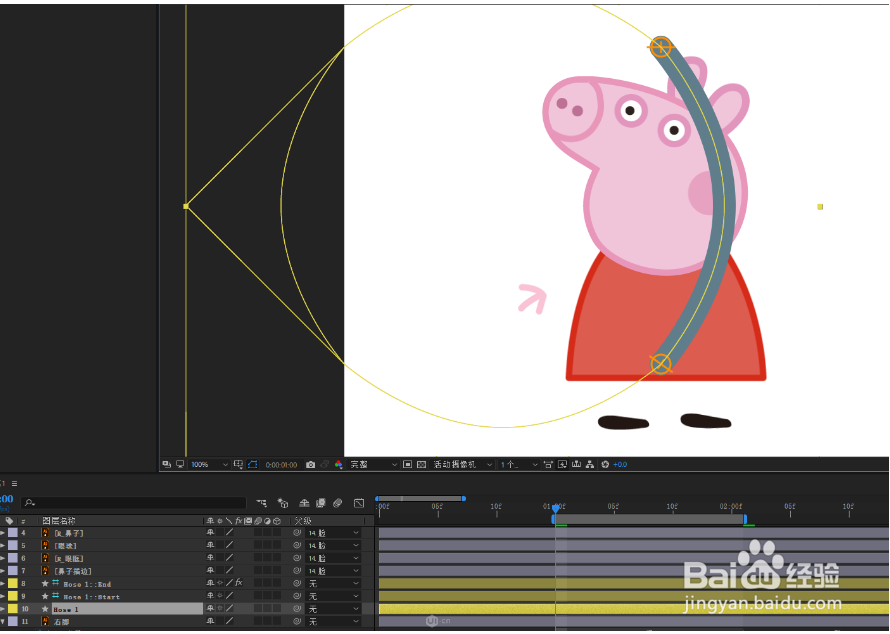Open parent dropdown of layer 7
890x634 pixels.
pos(334,570)
